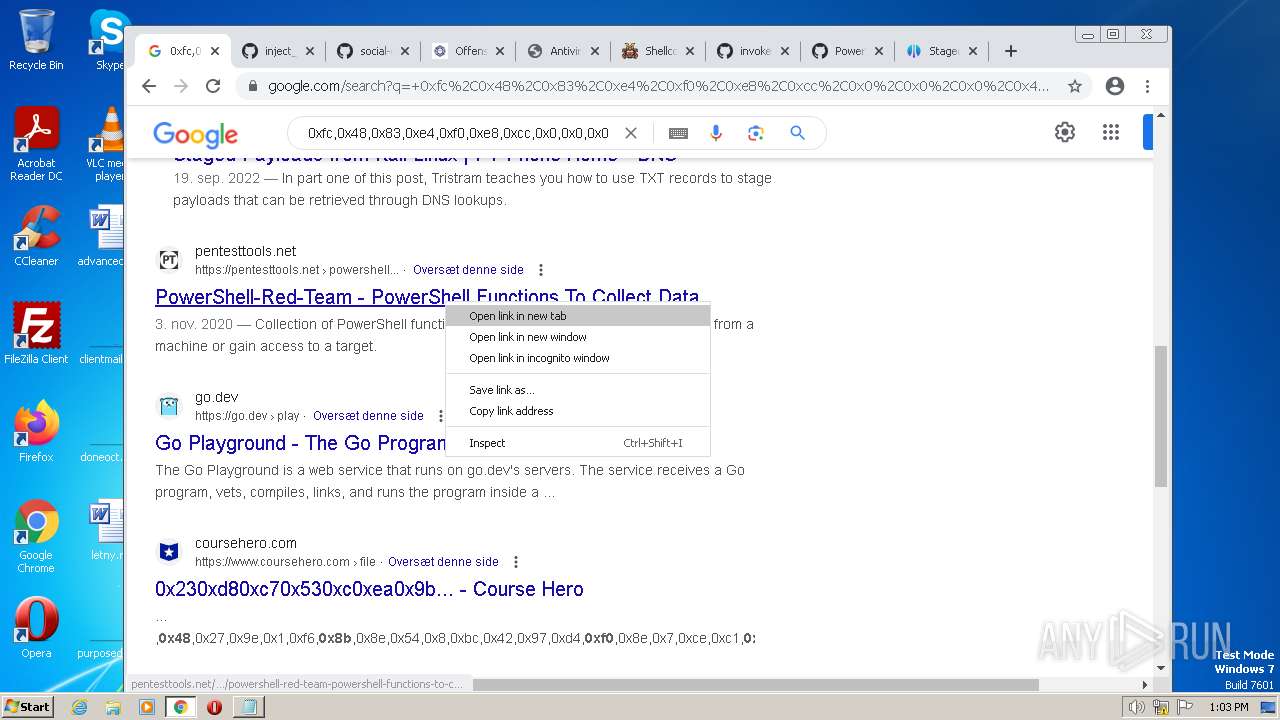This screenshot has width=1280, height=720.
Task: Click the Chrome address bar URL
Action: (x=658, y=86)
